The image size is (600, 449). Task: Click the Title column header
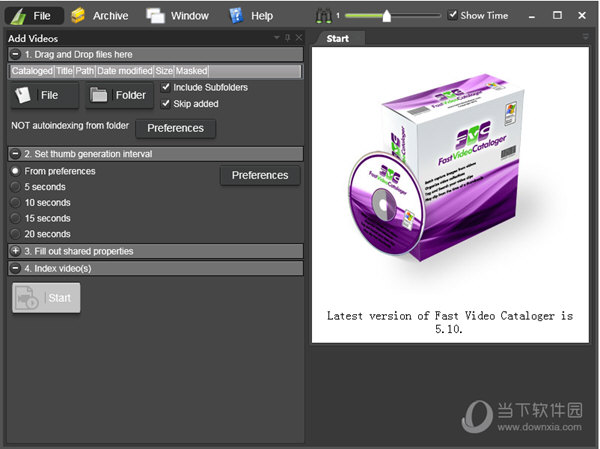[64, 71]
